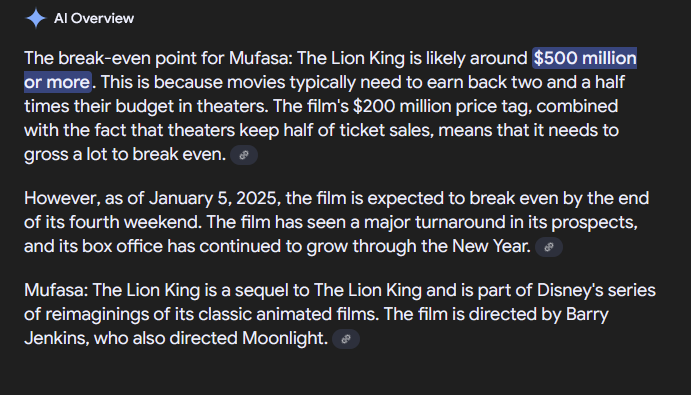Click the highlighted 'or more' text

click(57, 82)
